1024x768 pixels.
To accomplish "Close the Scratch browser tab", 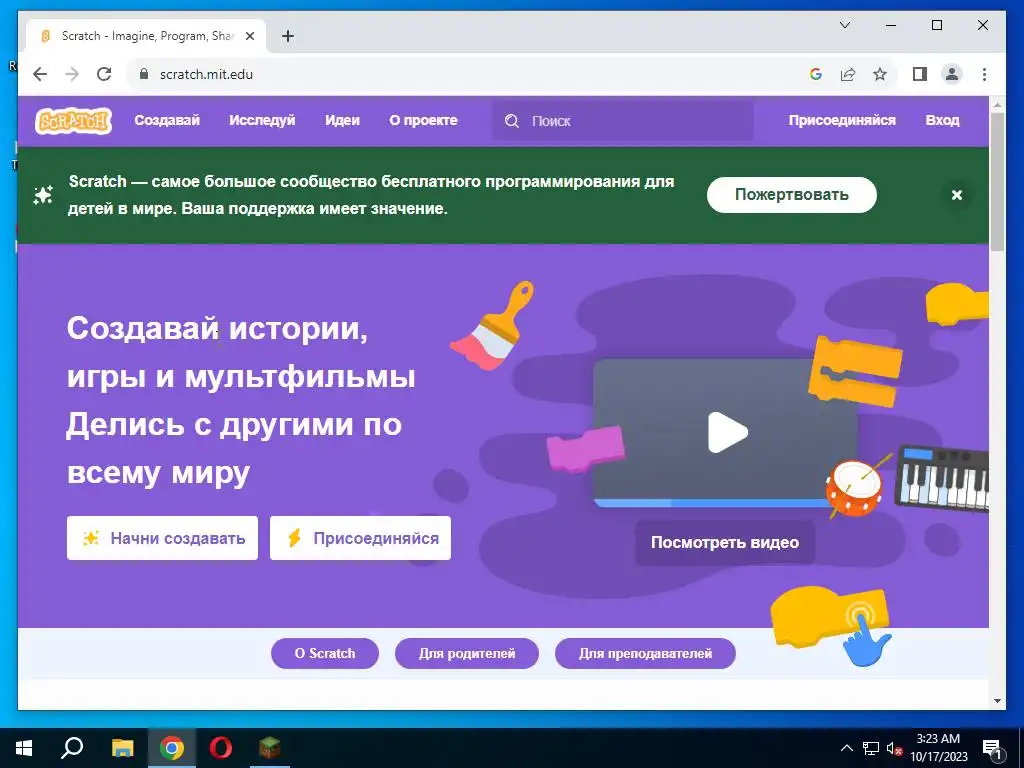I will [249, 36].
